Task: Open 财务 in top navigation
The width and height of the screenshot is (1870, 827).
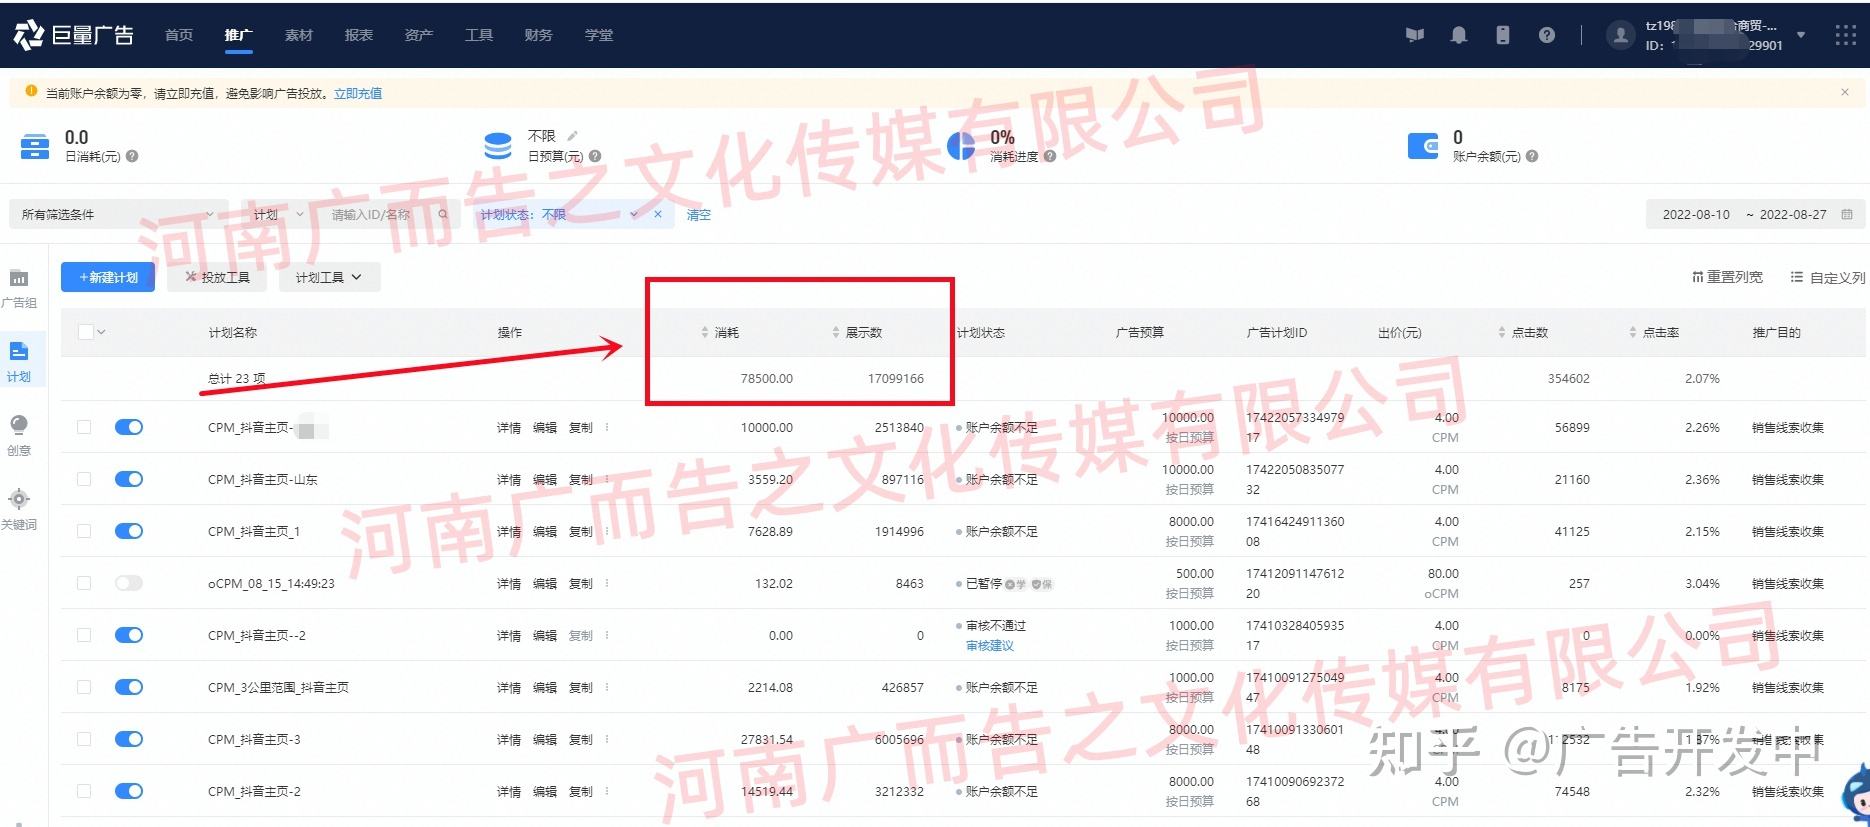Action: (538, 35)
